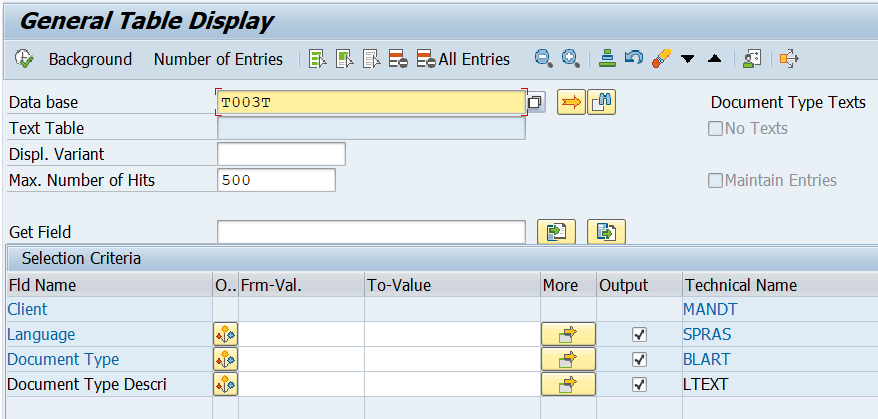
Task: Click the green stacked layers icon
Action: (607, 58)
